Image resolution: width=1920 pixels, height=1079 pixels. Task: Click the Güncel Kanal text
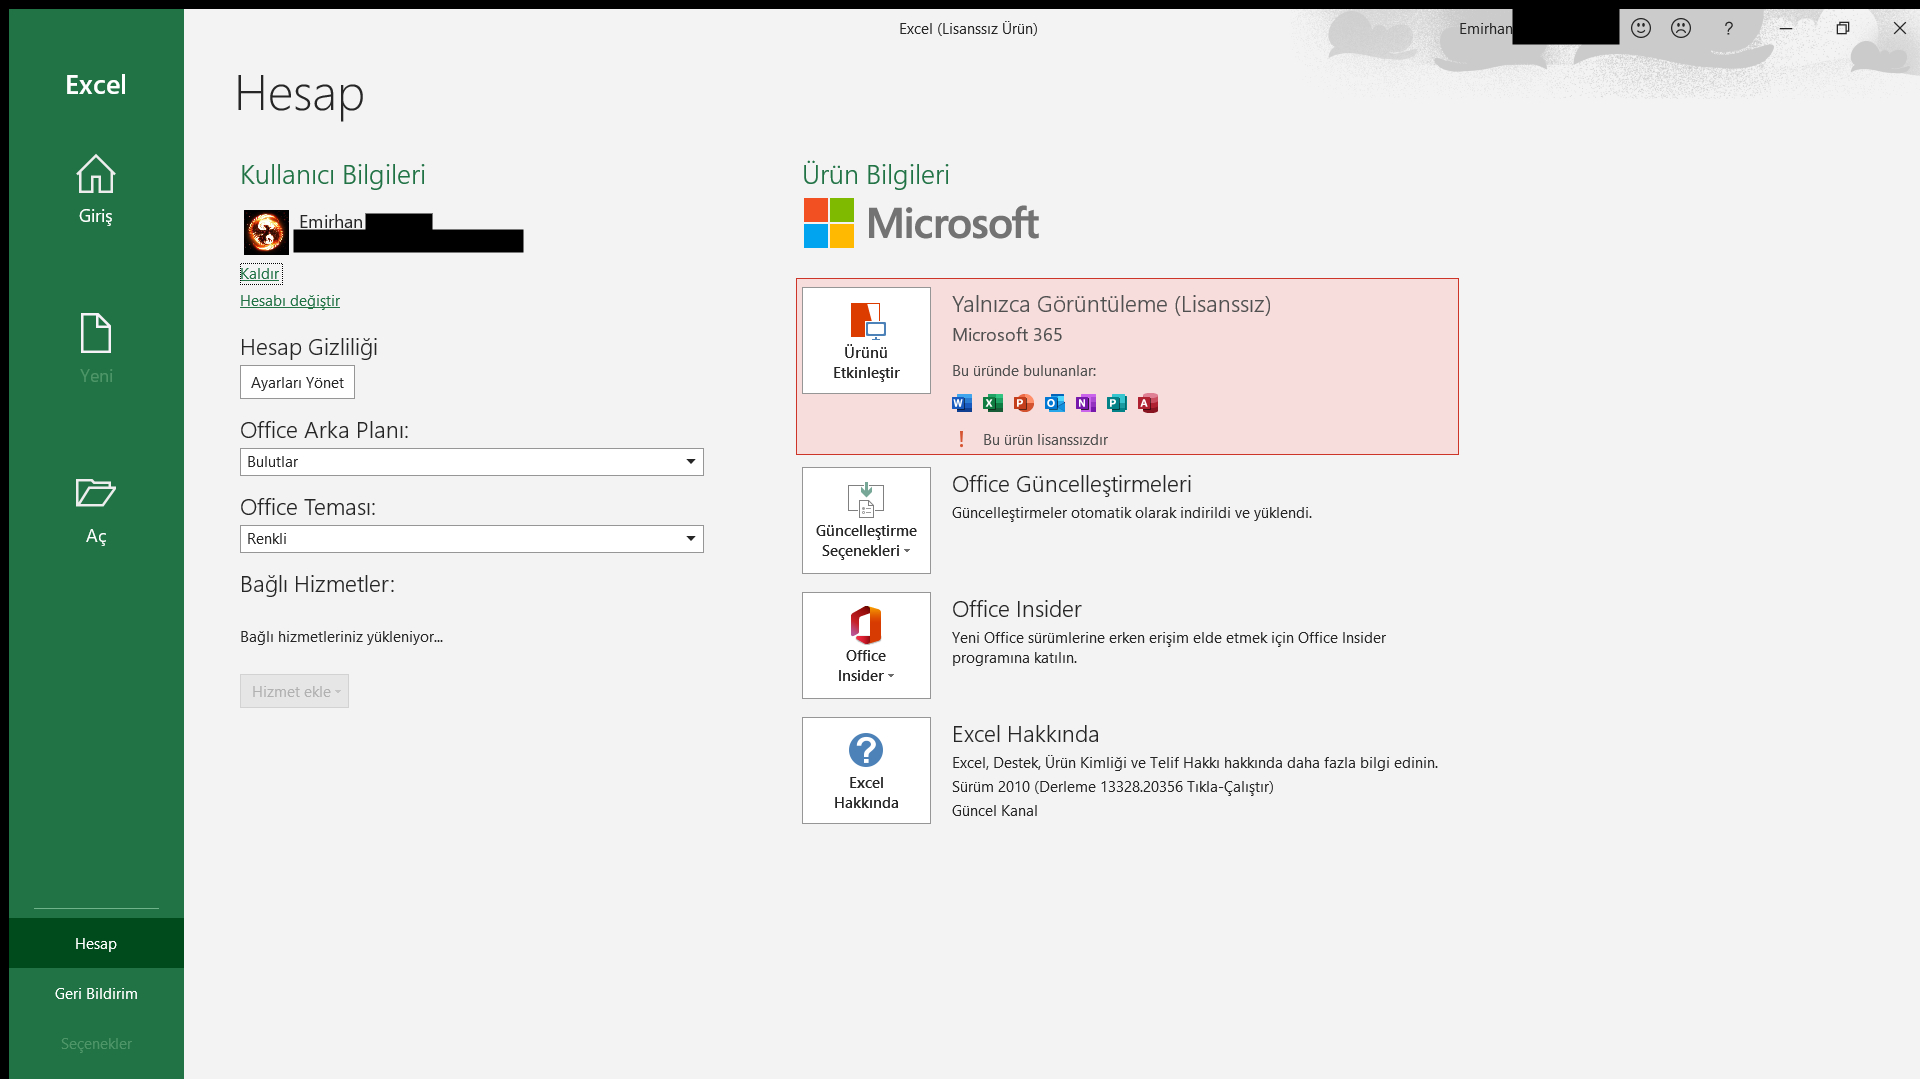[994, 811]
